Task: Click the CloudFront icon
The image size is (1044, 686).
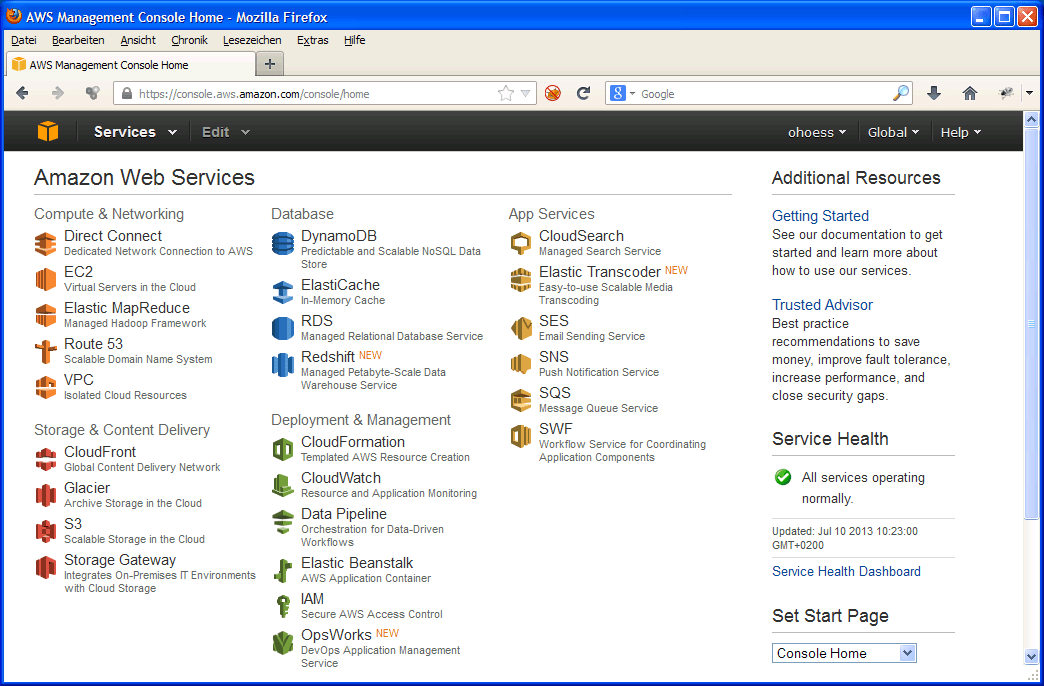Action: tap(45, 460)
